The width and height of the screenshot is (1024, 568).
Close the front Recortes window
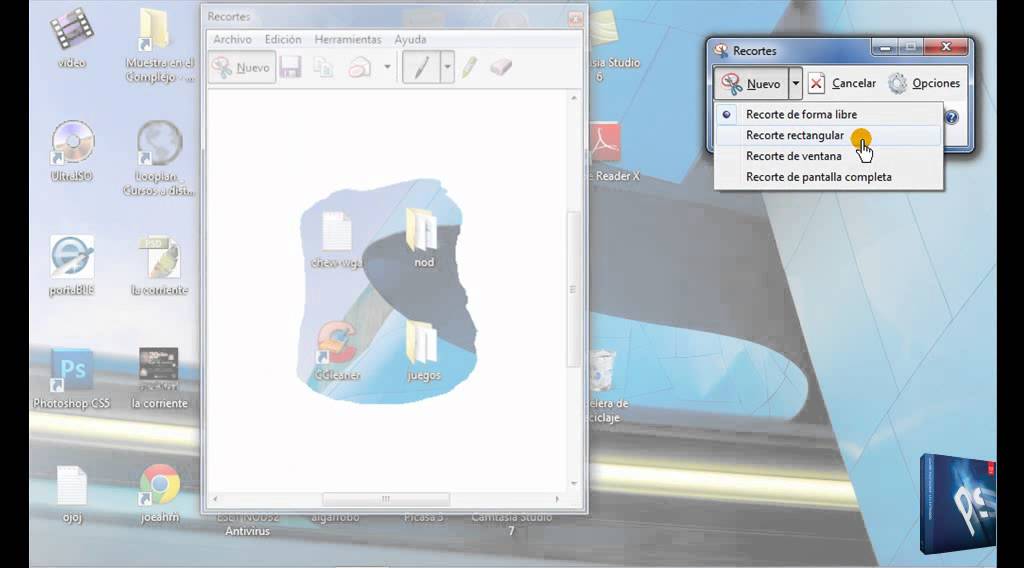[x=946, y=46]
